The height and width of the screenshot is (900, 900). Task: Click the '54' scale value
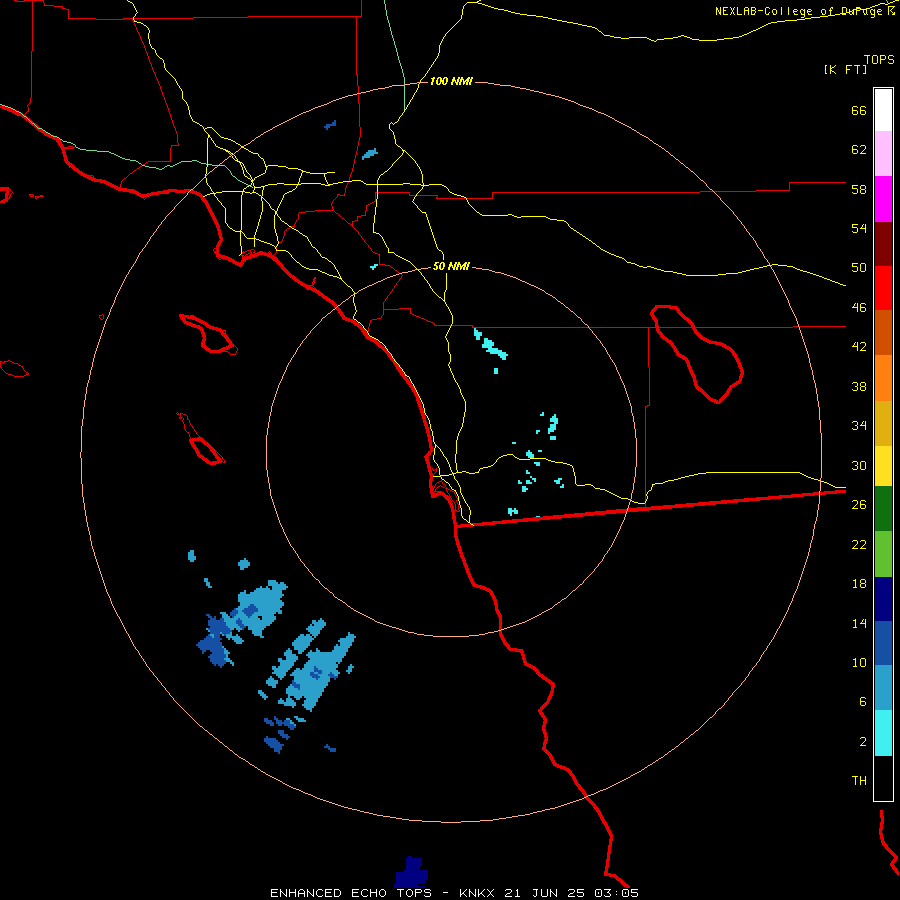(859, 228)
